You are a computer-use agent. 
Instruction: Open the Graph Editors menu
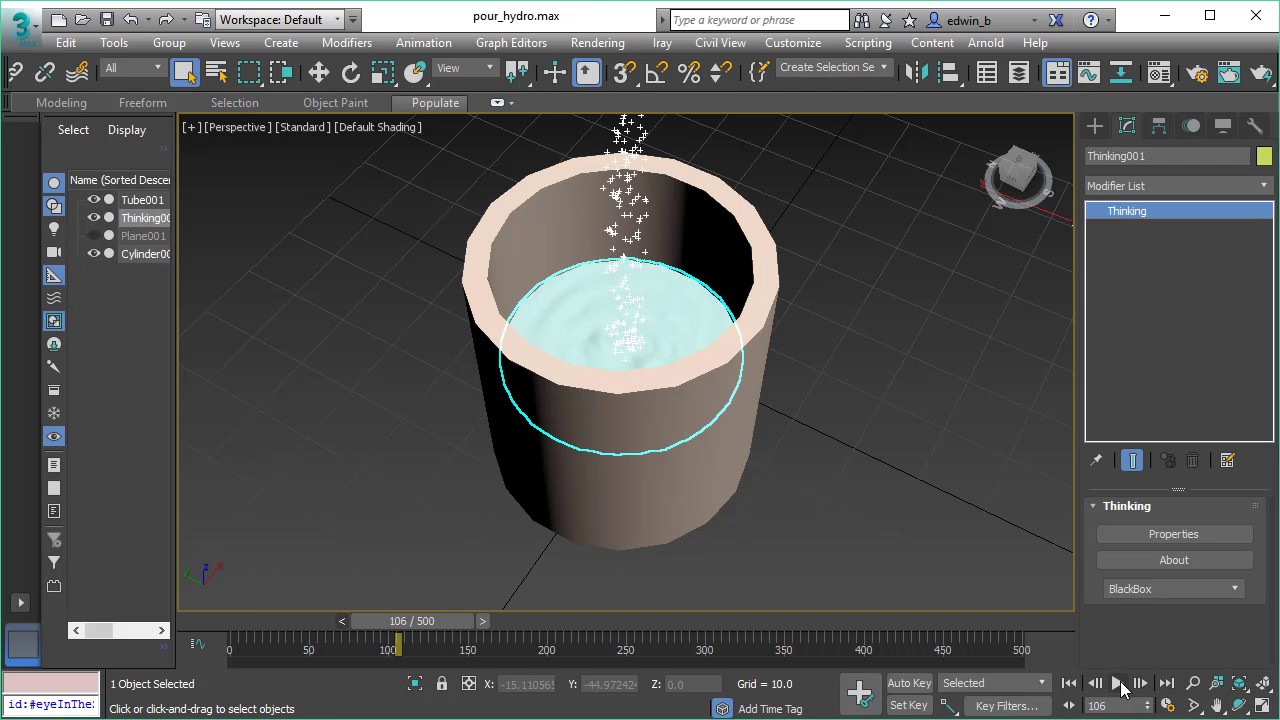[511, 43]
